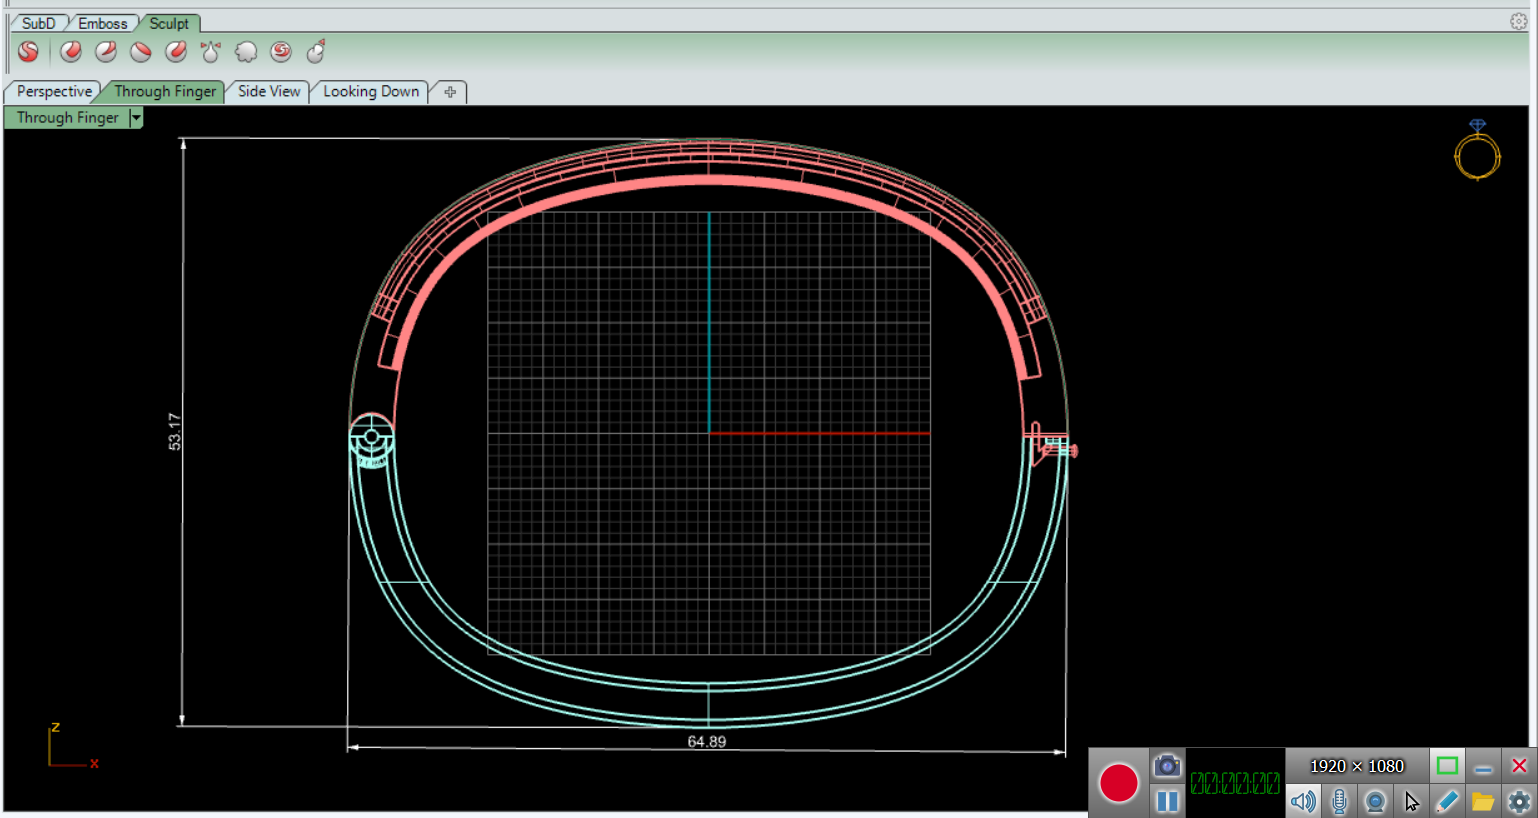The width and height of the screenshot is (1538, 818).
Task: Toggle webcam overlay in the recorder
Action: 1375,801
